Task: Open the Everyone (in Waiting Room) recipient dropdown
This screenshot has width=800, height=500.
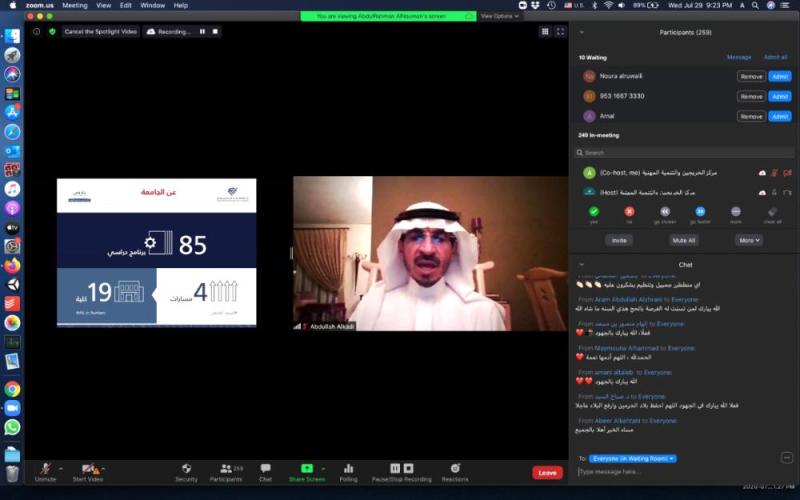Action: 633,459
